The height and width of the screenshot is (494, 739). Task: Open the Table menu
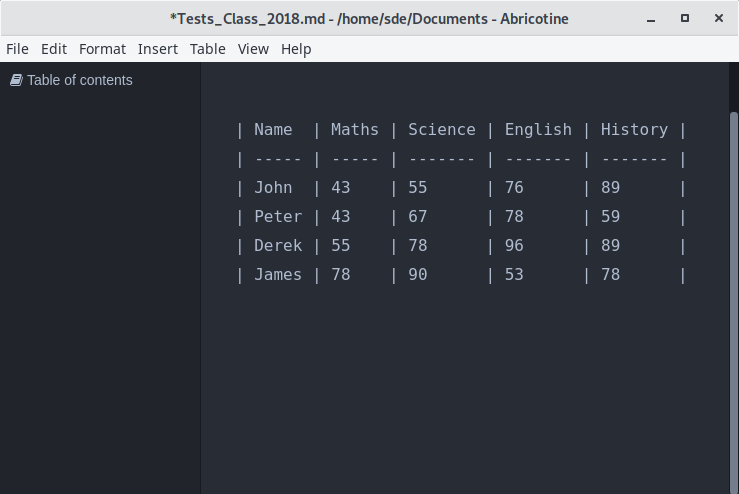point(208,49)
